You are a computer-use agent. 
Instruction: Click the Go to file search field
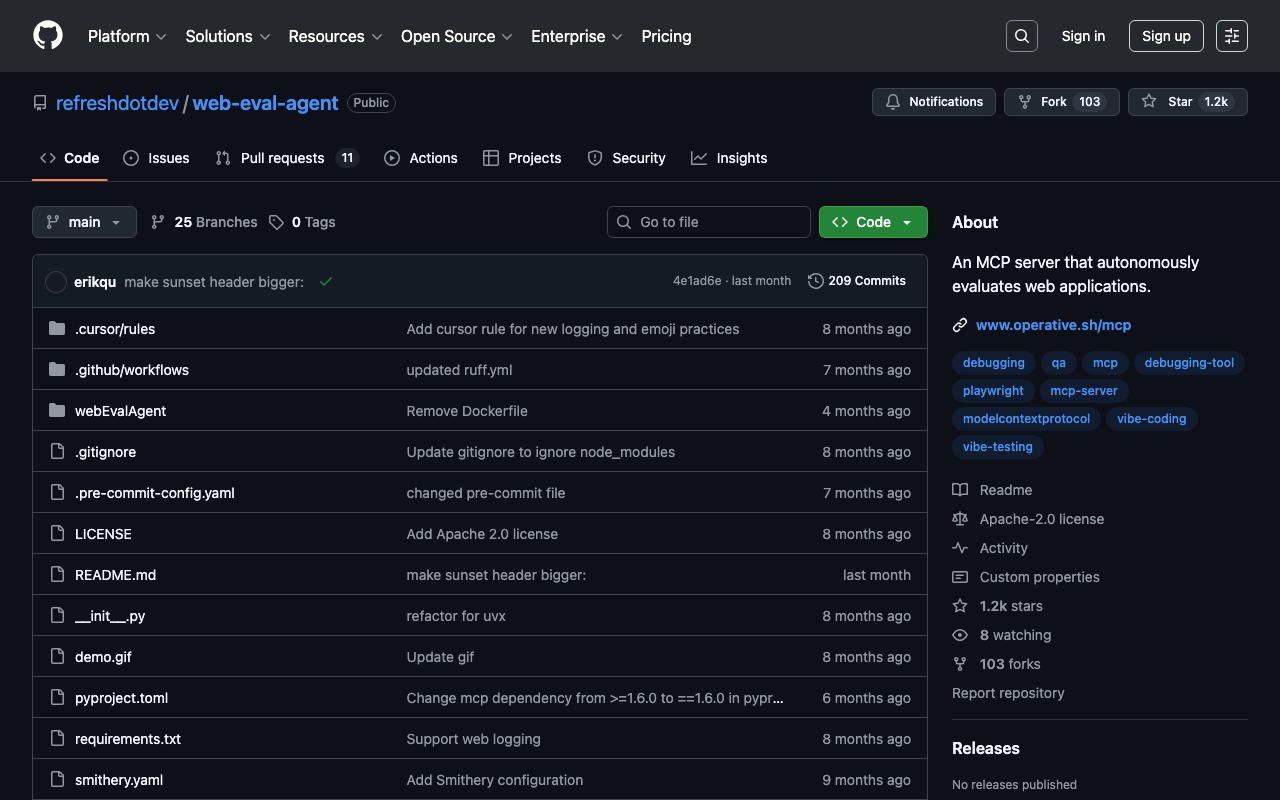[709, 222]
